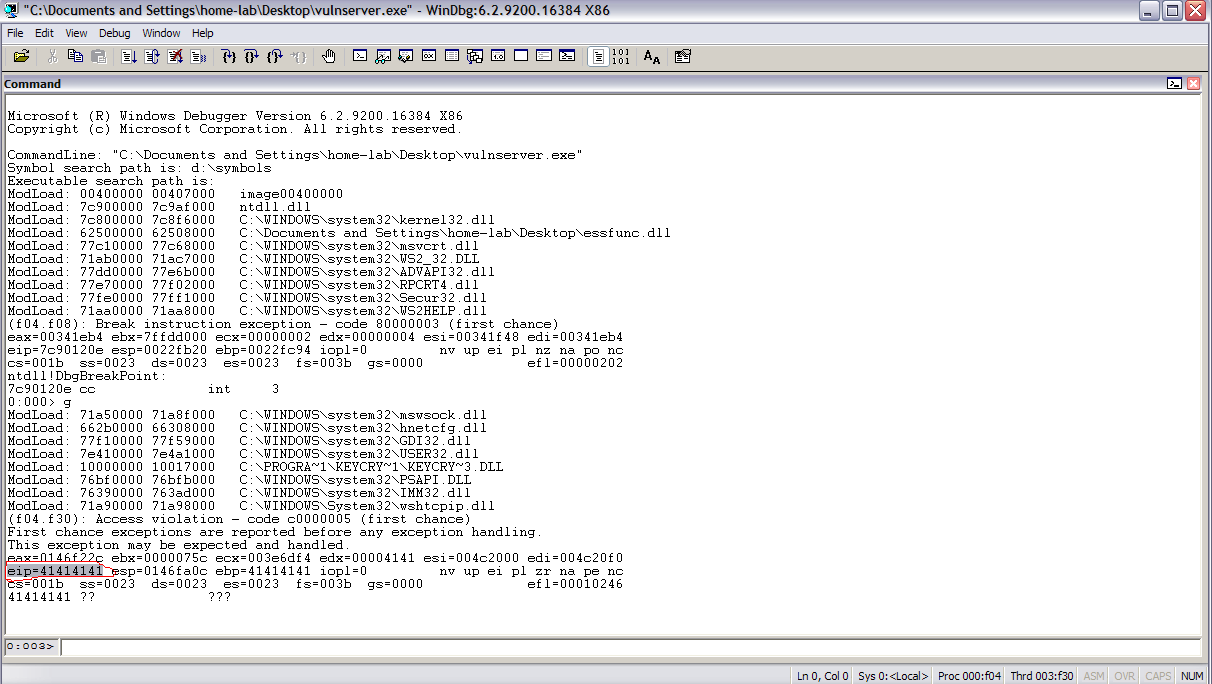Click the Step Into braces icon
Image resolution: width=1212 pixels, height=684 pixels.
pyautogui.click(x=229, y=57)
